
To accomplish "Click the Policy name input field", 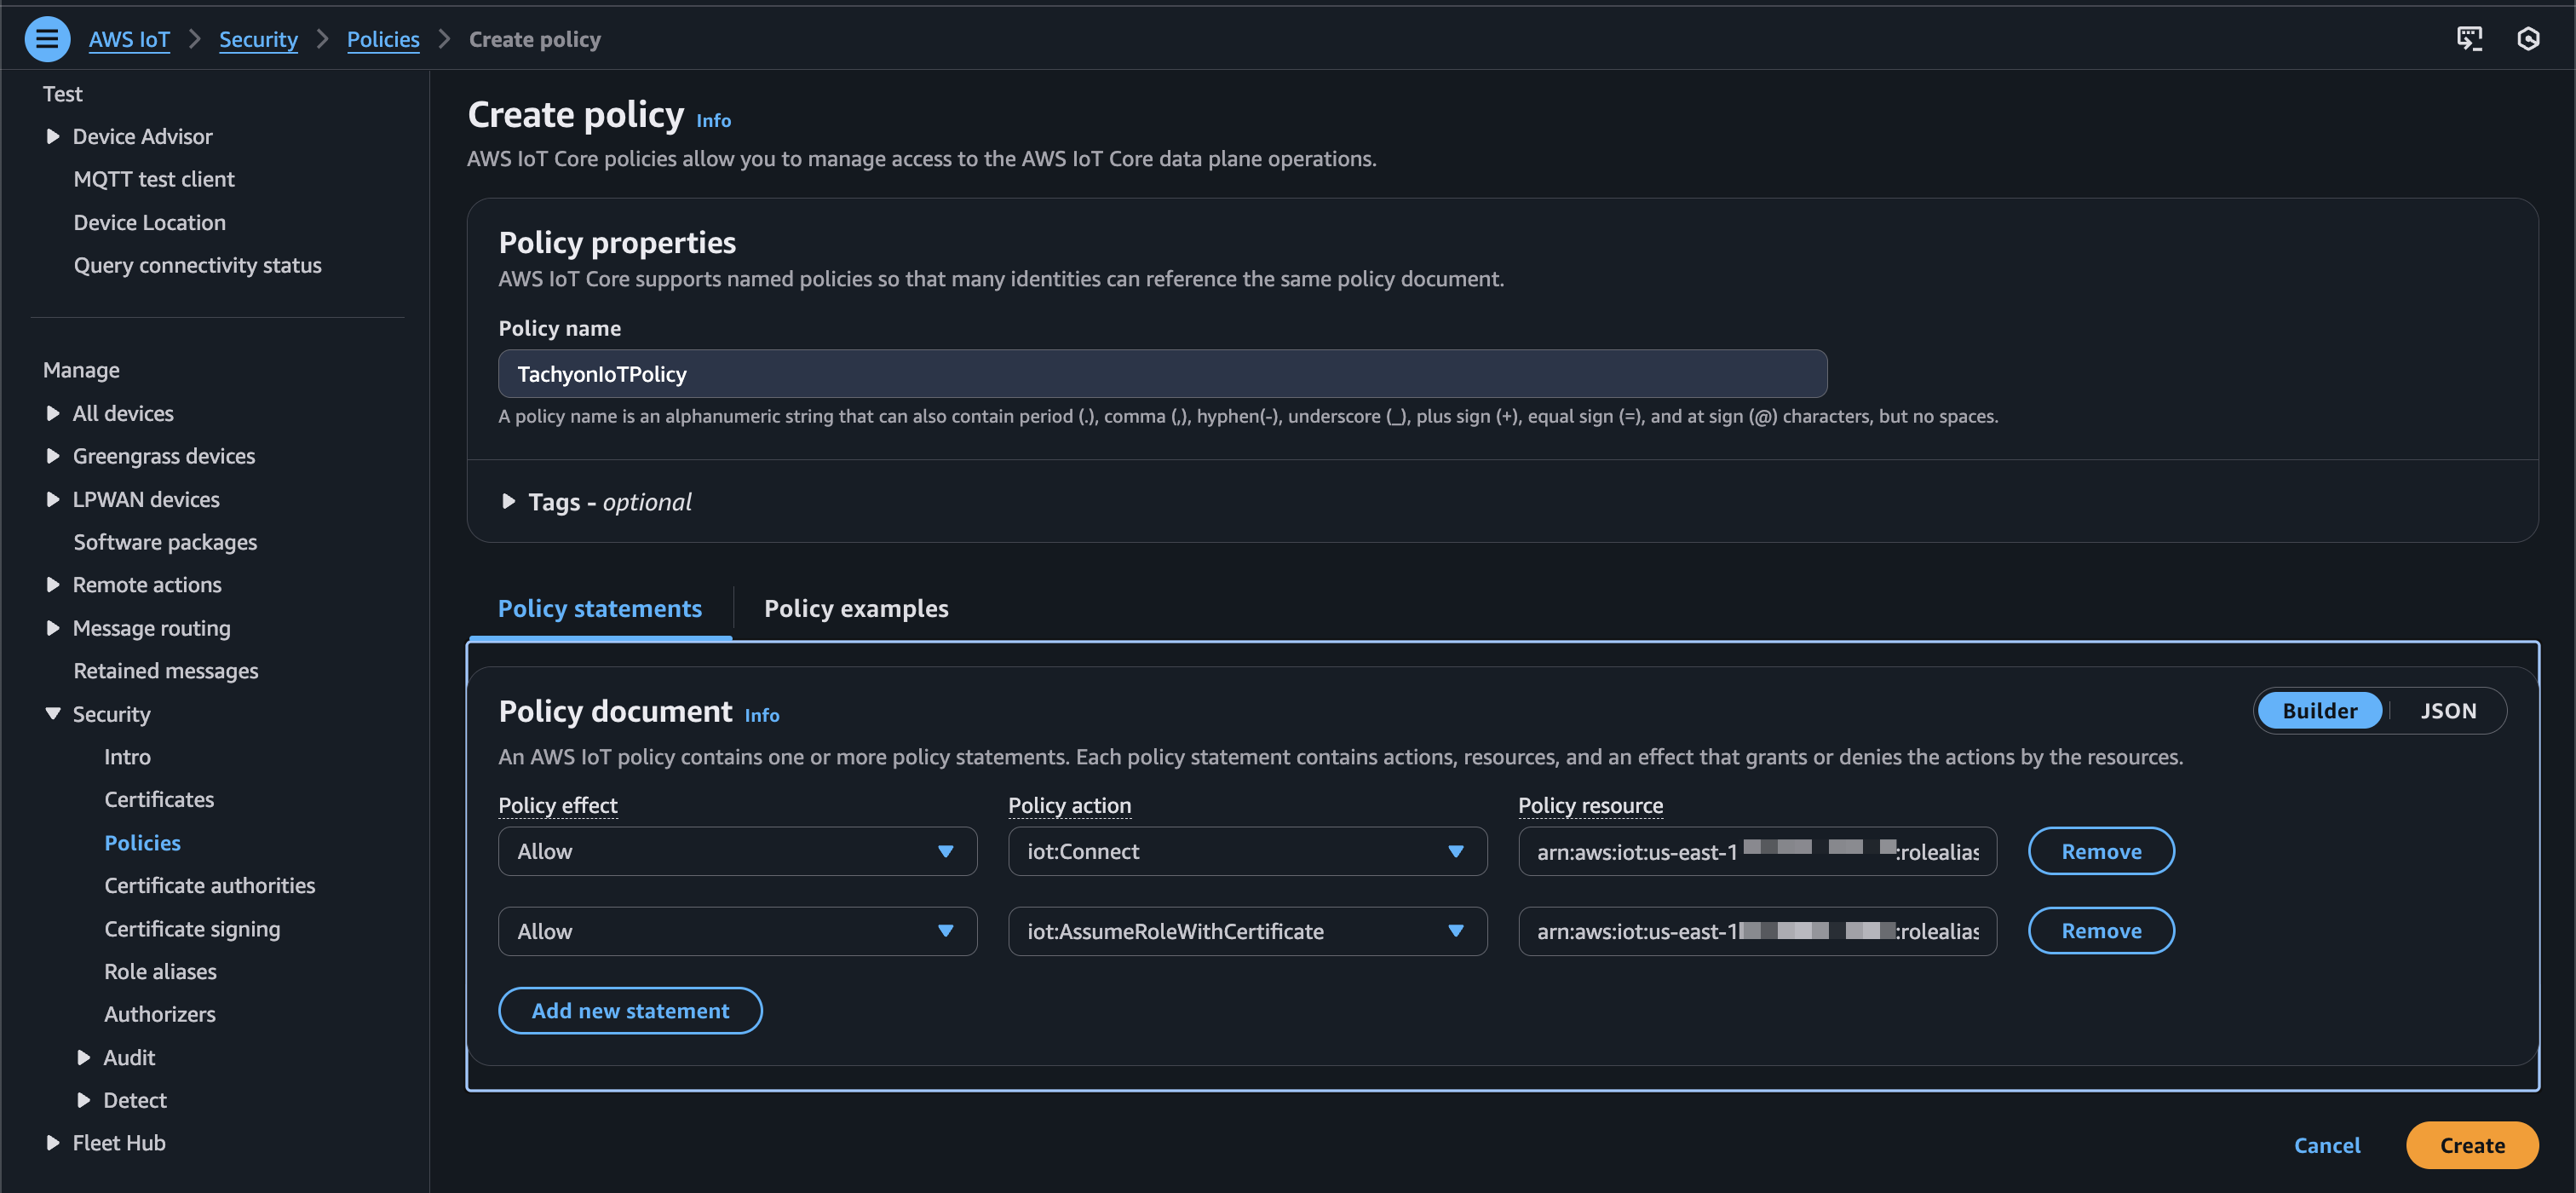I will [x=1162, y=374].
